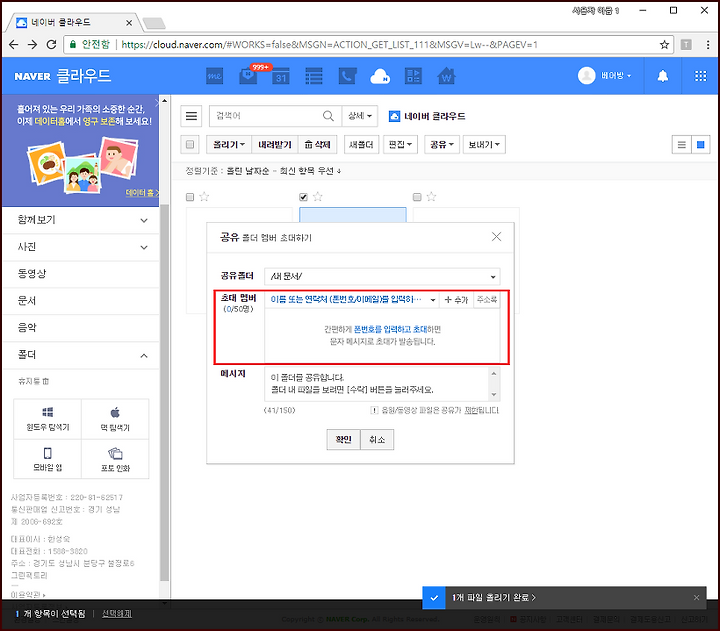Confirm the share with 확인 button

coord(343,439)
